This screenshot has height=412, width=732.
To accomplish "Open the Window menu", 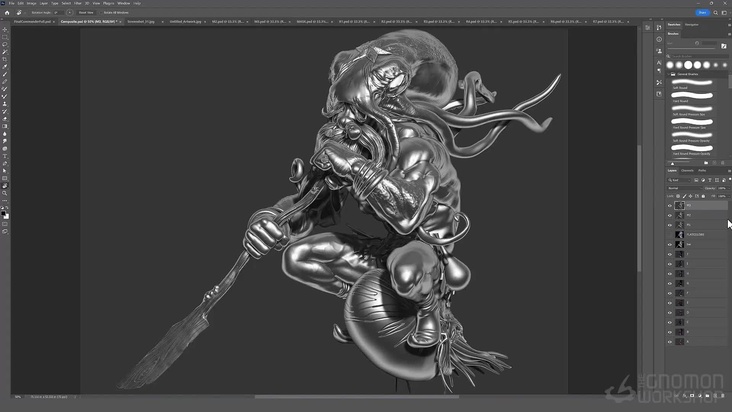I will (x=124, y=3).
